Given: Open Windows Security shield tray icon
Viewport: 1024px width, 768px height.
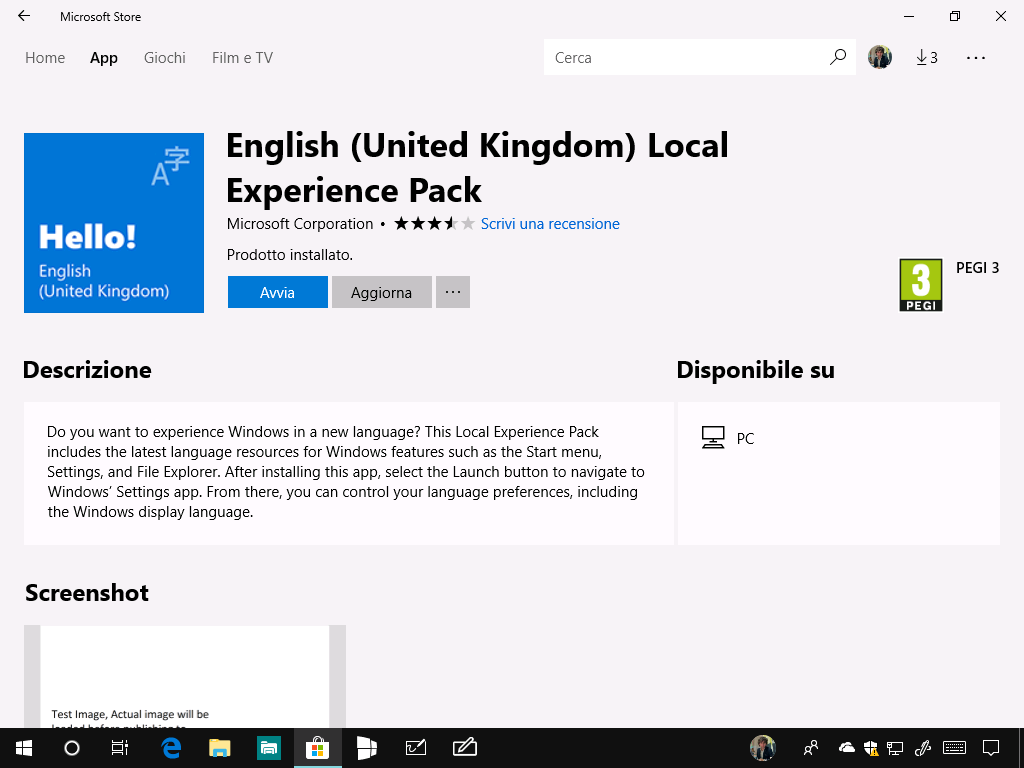Looking at the screenshot, I should 871,748.
